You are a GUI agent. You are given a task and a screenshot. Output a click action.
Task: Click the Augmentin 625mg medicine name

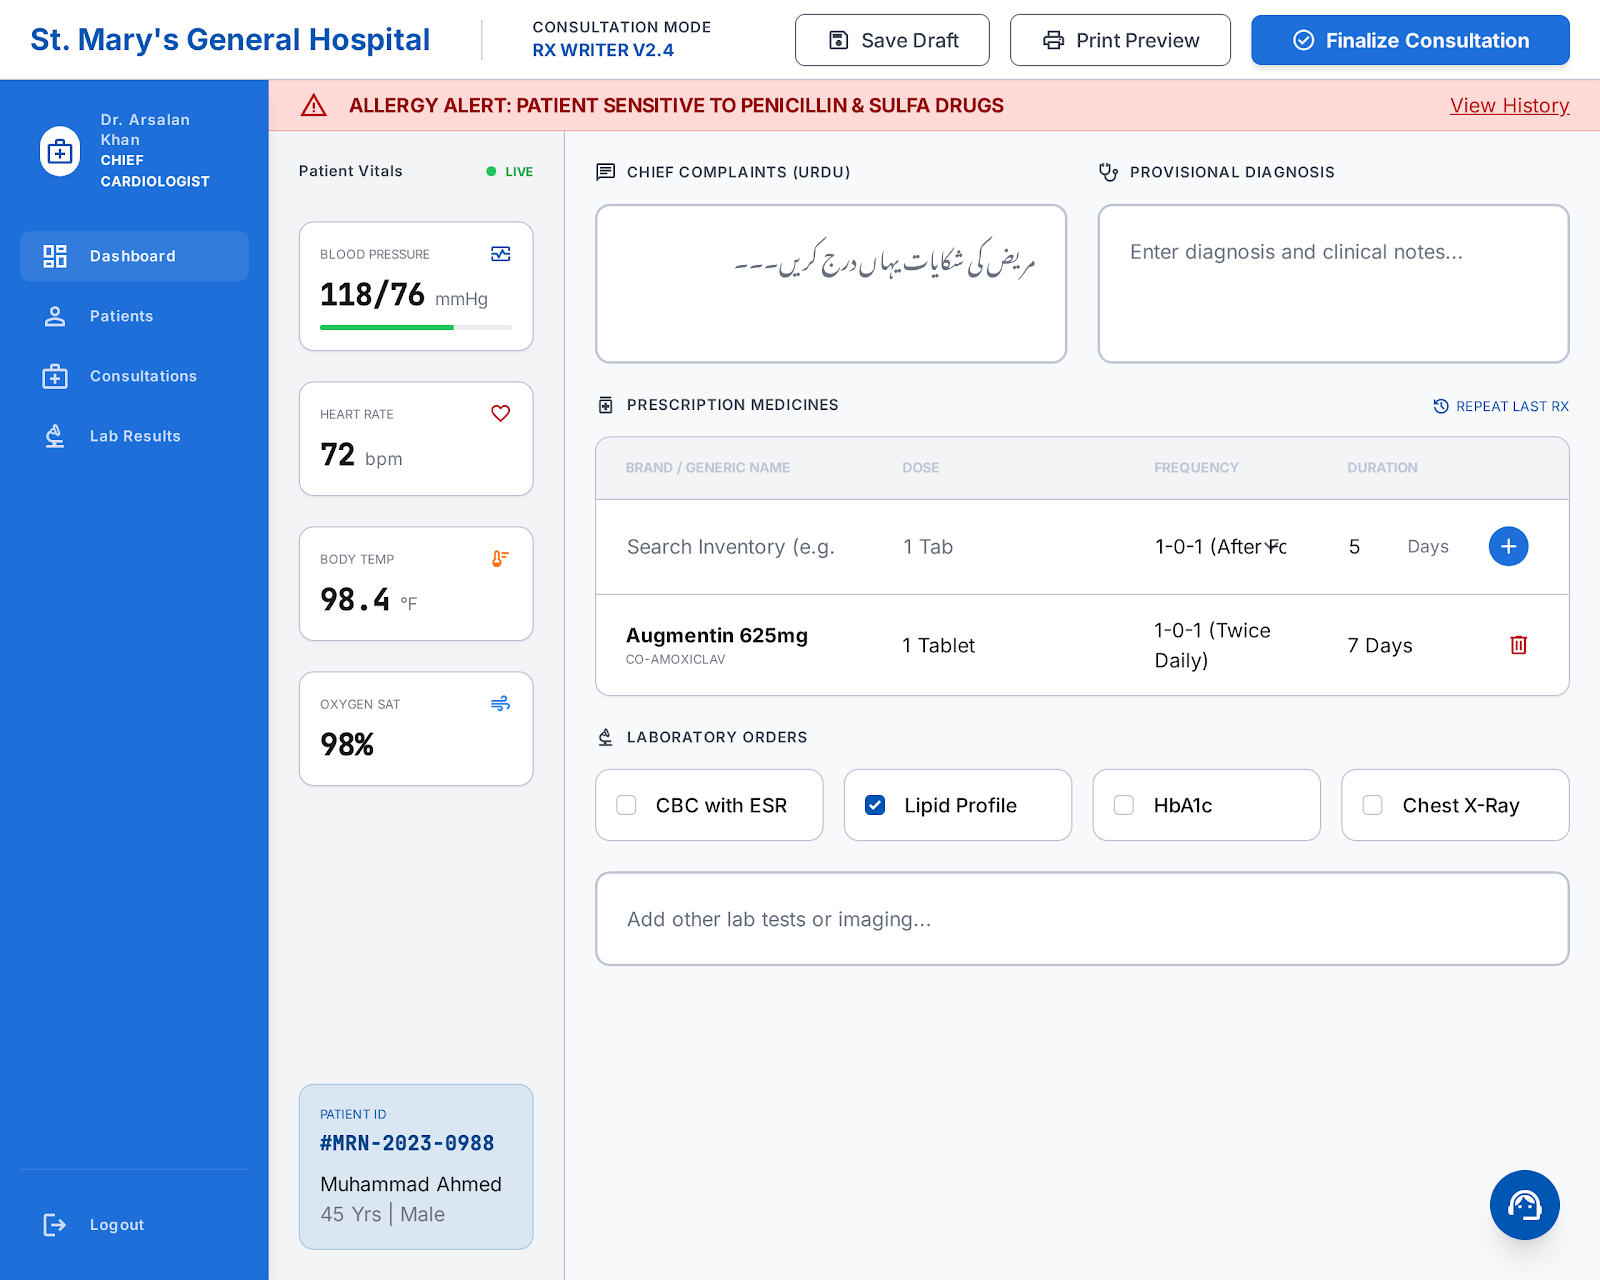pos(717,635)
